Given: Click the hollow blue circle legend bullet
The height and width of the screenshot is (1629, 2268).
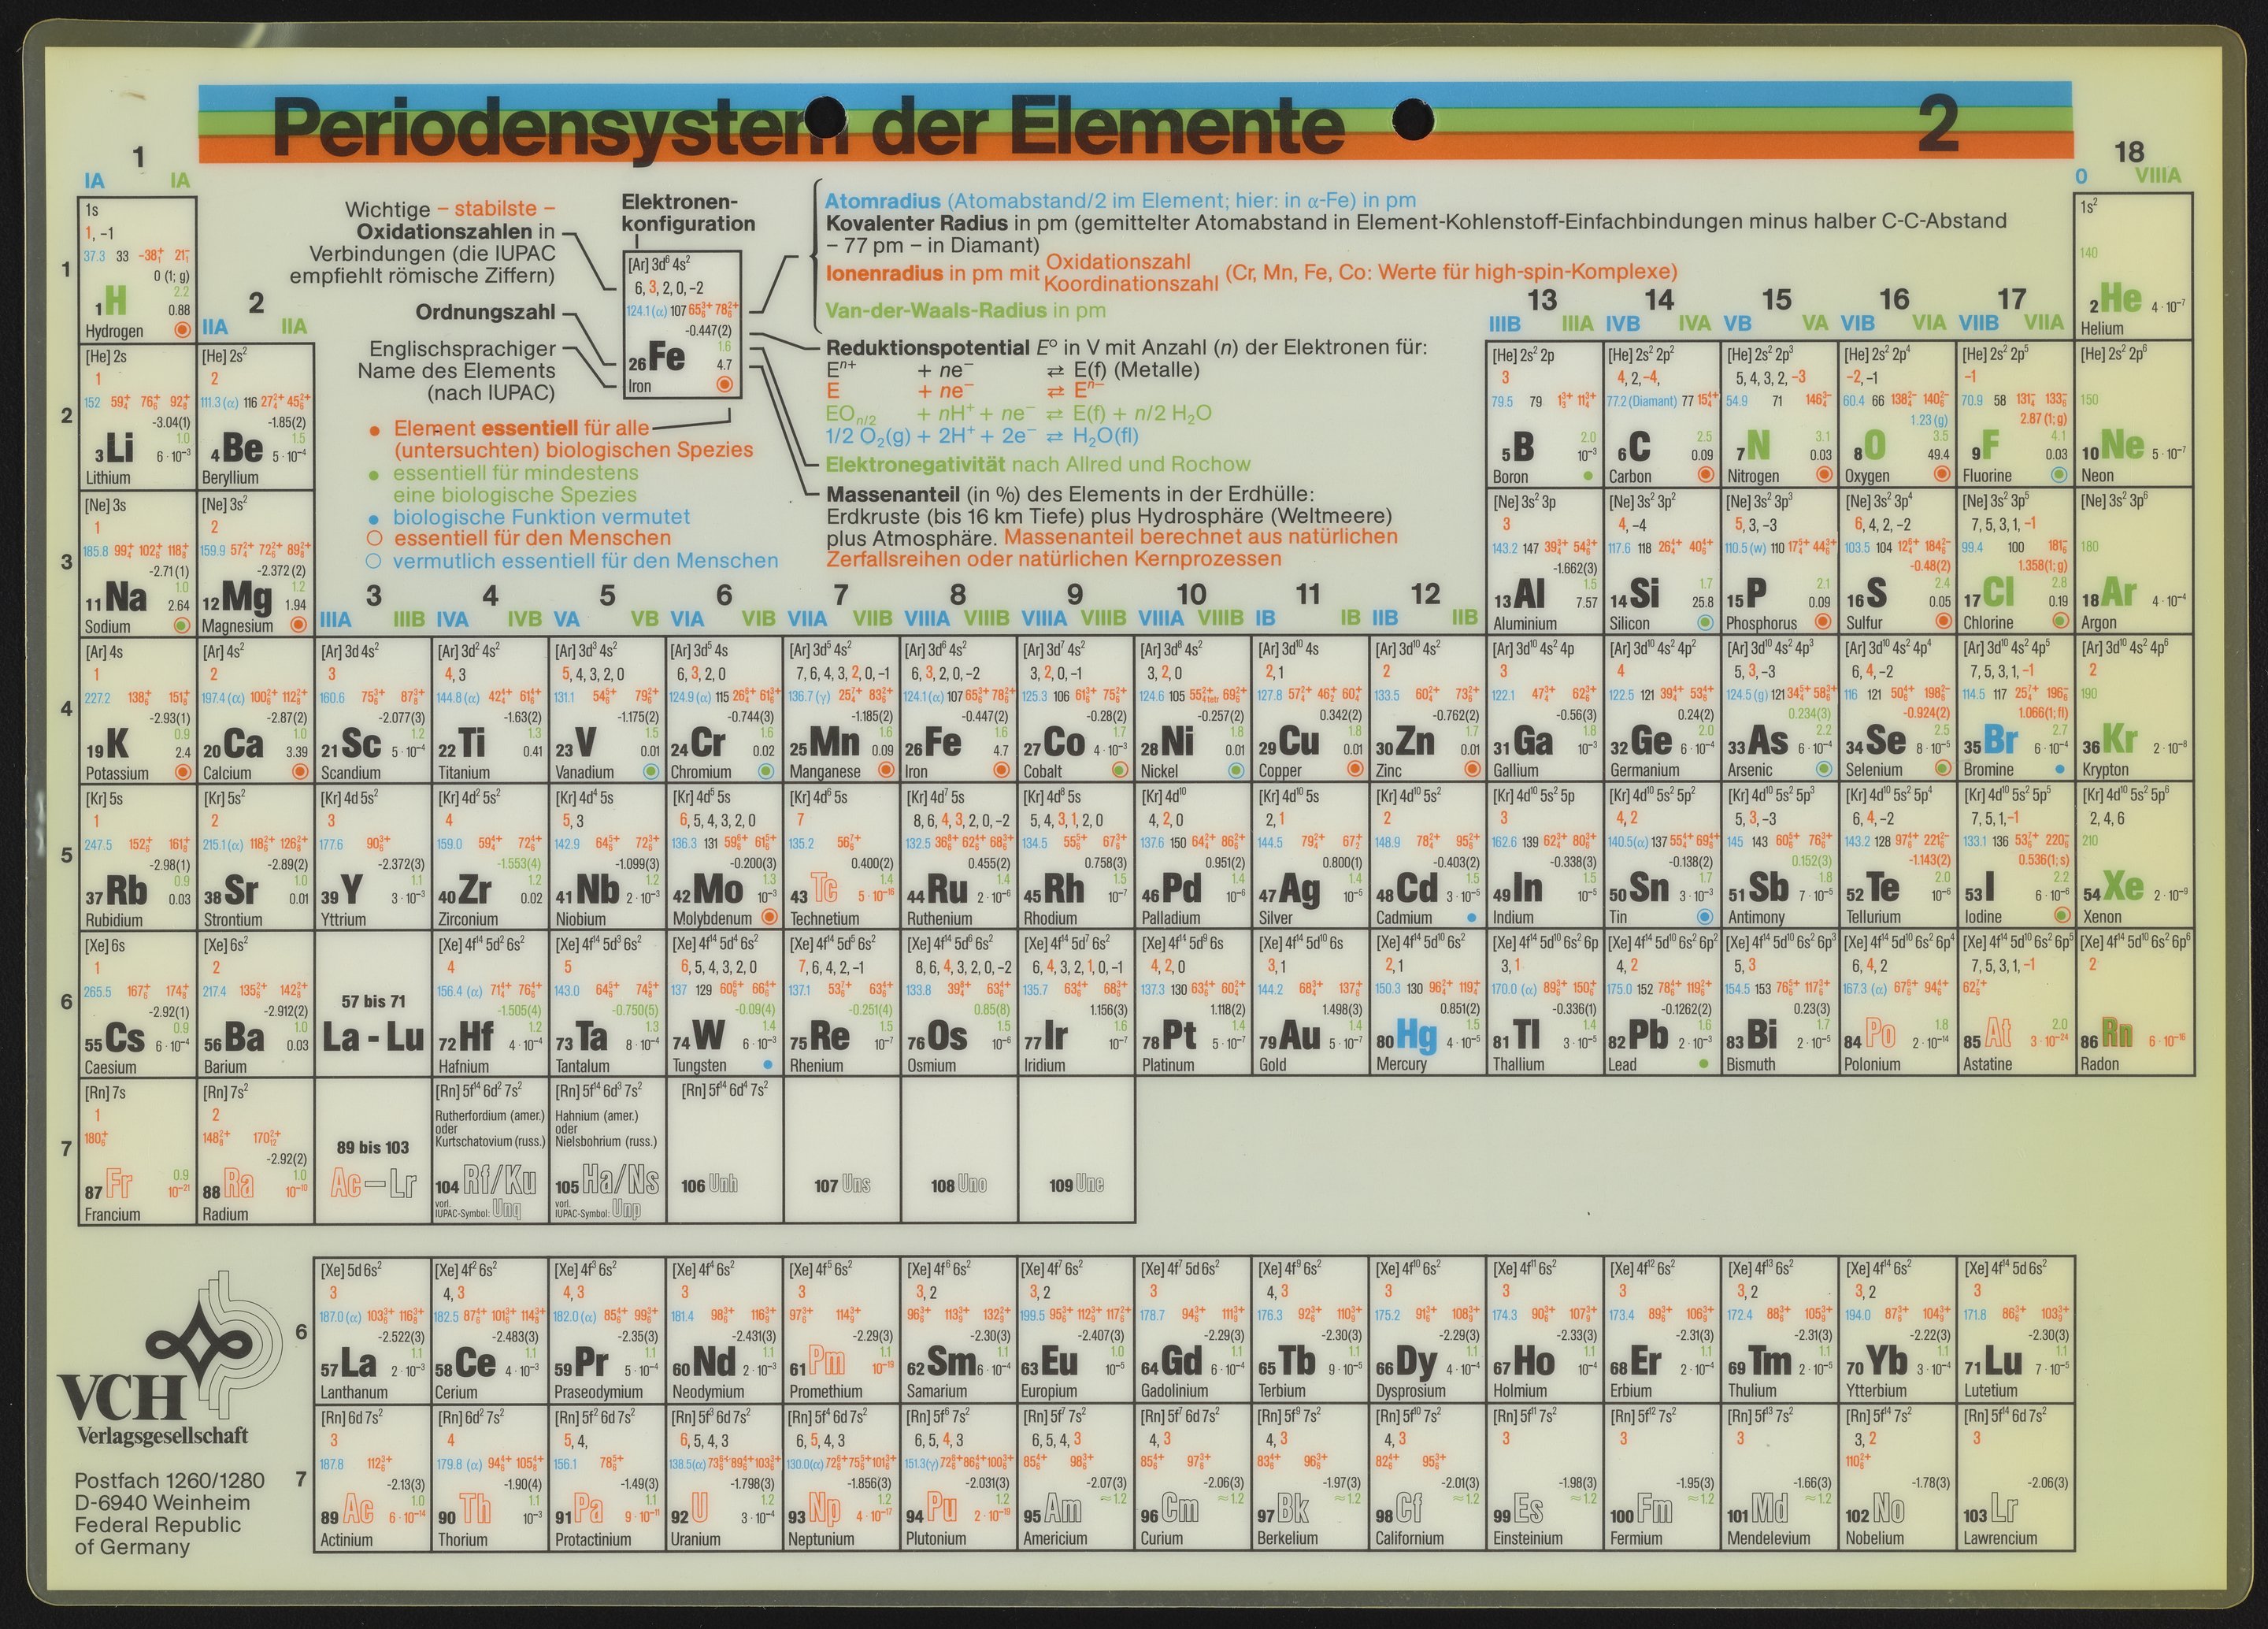Looking at the screenshot, I should [375, 561].
